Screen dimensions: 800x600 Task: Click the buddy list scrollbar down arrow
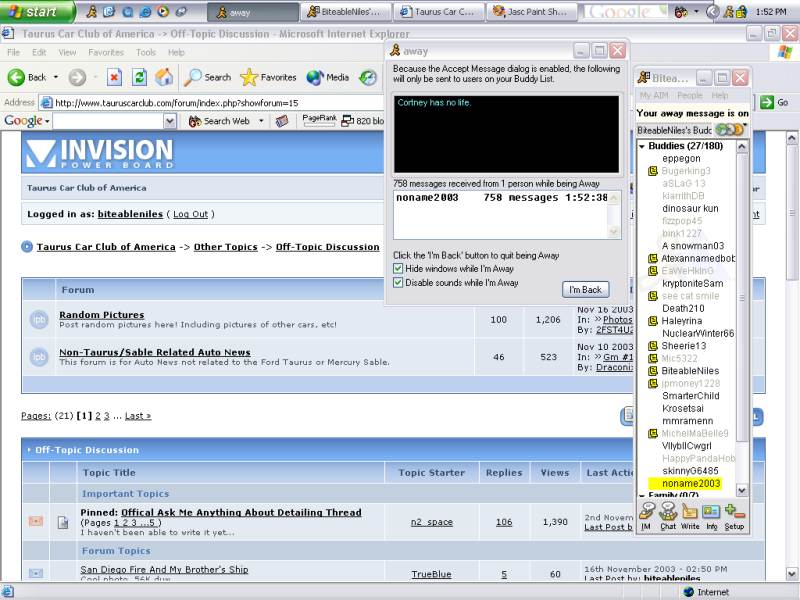pos(742,490)
